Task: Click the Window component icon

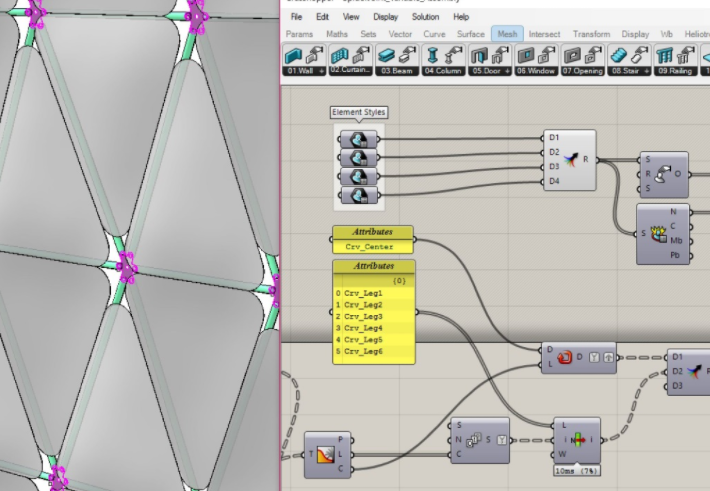Action: (525, 56)
